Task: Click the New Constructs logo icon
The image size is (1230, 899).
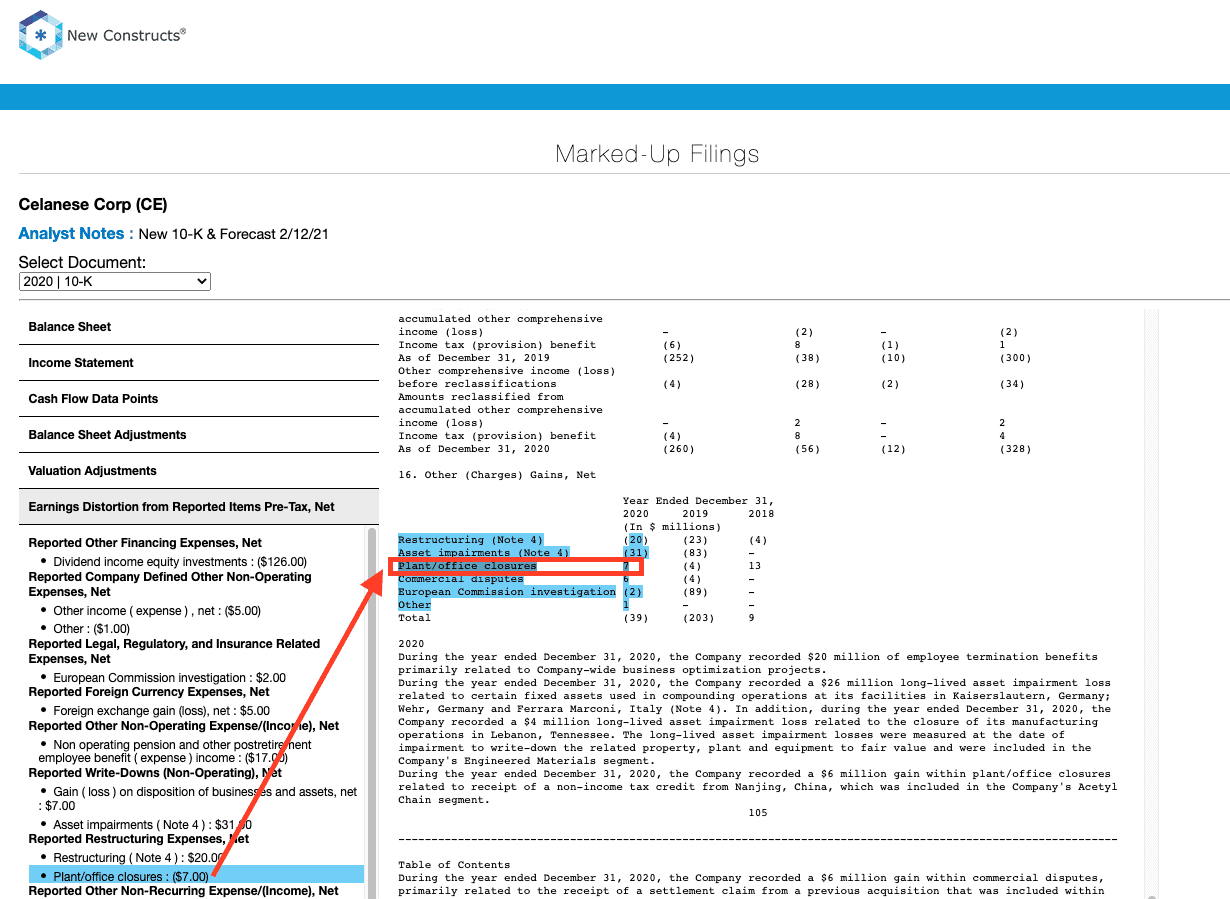Action: pos(40,35)
